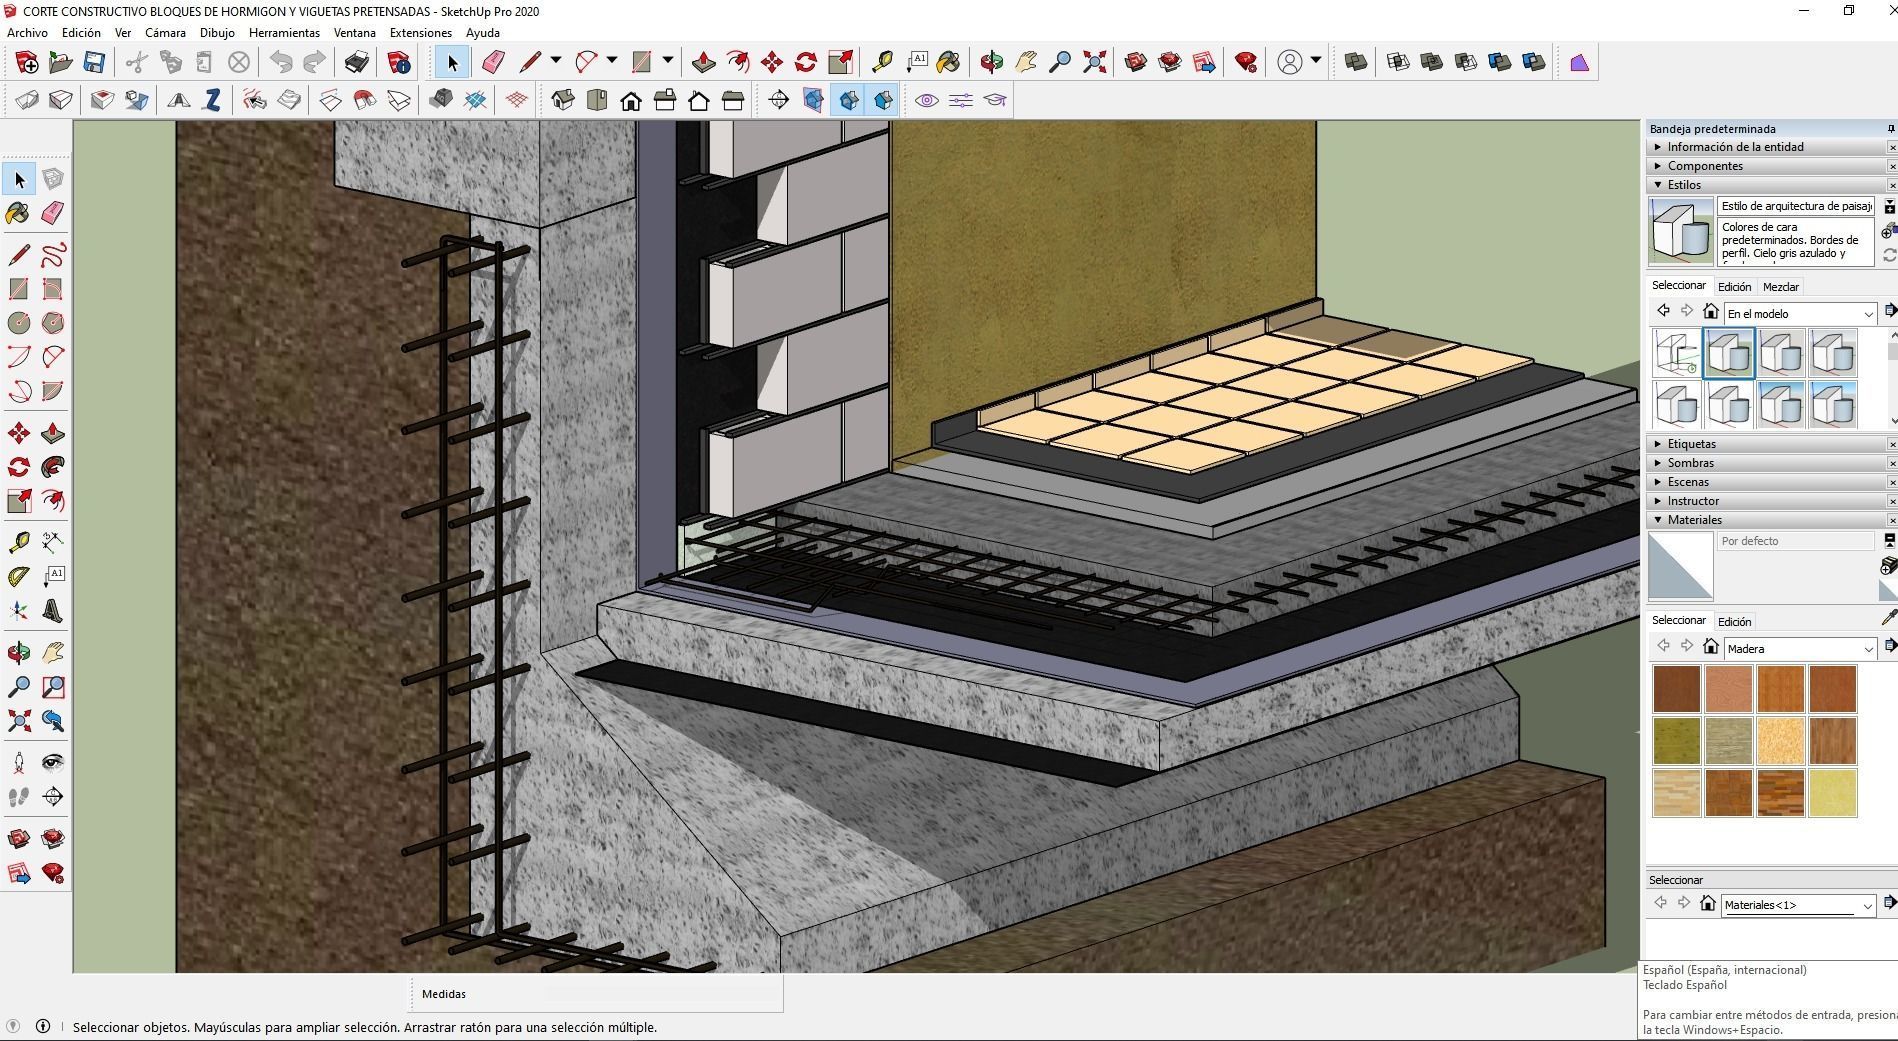This screenshot has width=1898, height=1041.
Task: Expand the Componentes panel
Action: click(1766, 166)
